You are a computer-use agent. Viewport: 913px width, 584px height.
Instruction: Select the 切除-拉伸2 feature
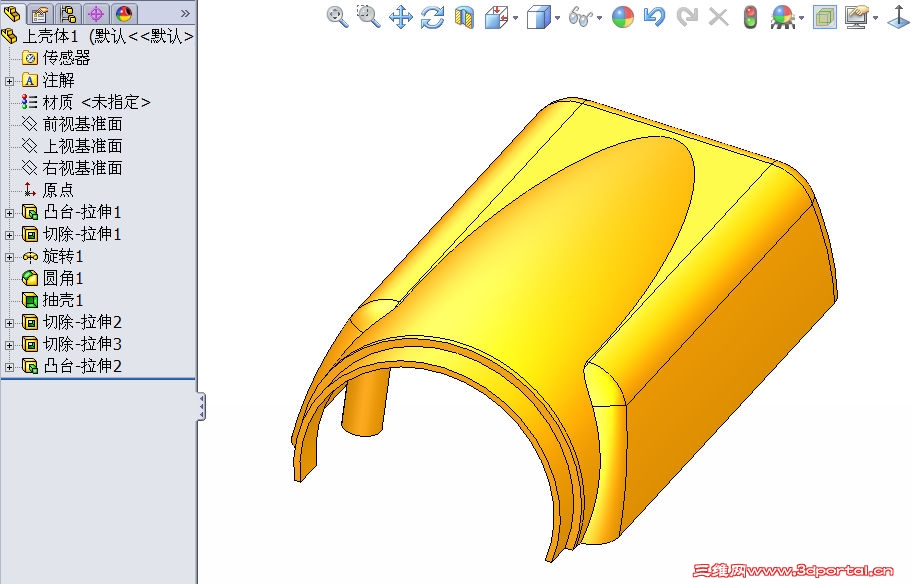point(82,322)
